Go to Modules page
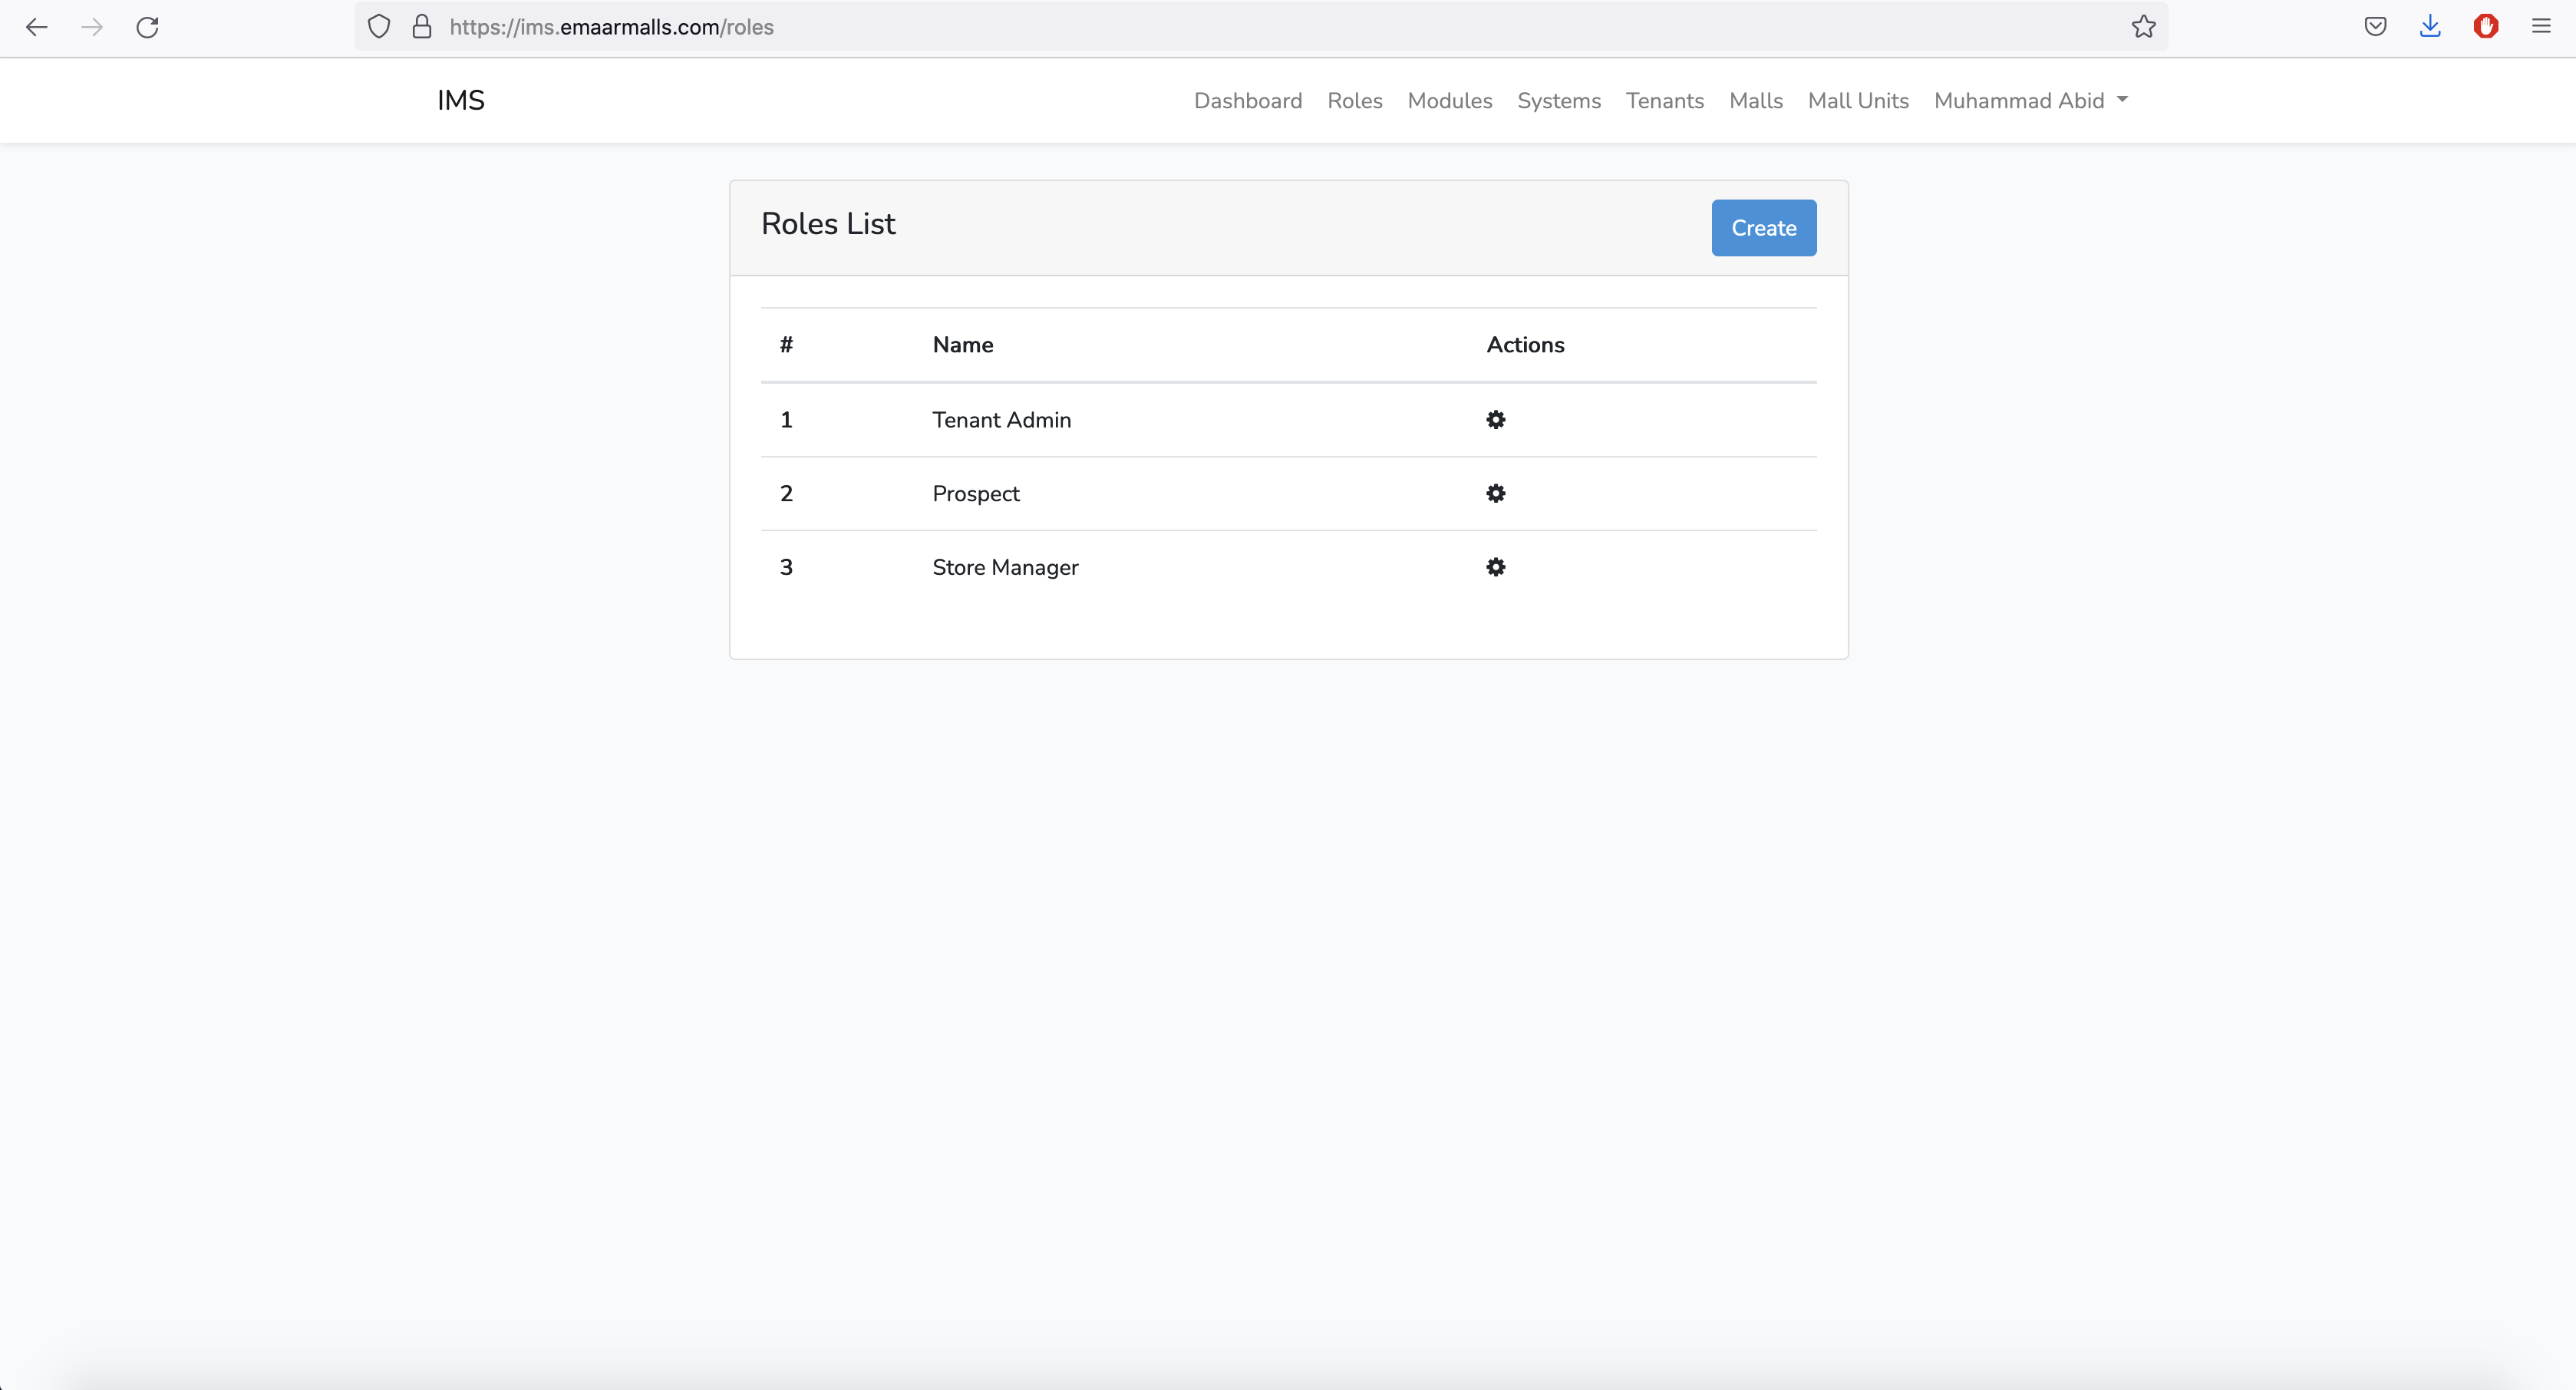 [1450, 101]
